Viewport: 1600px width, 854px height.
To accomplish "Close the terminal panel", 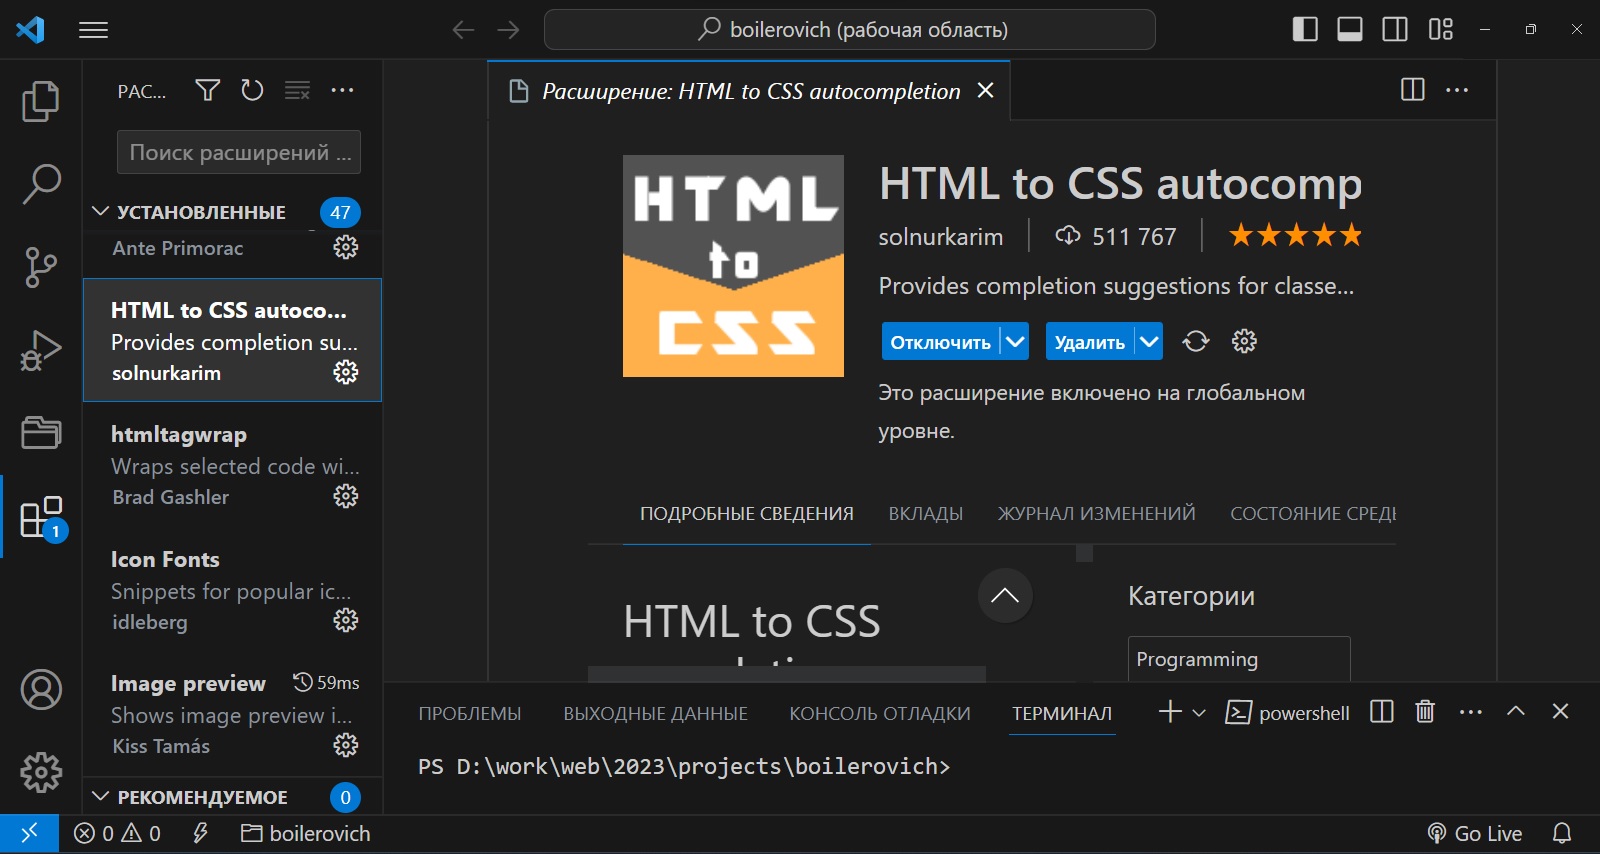I will pos(1560,711).
